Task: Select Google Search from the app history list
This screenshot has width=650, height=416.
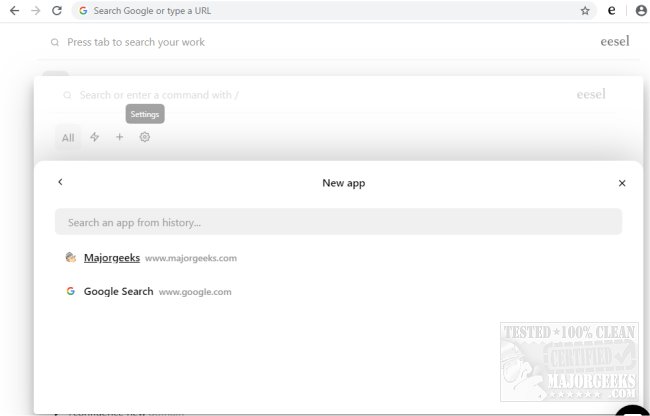Action: tap(118, 292)
